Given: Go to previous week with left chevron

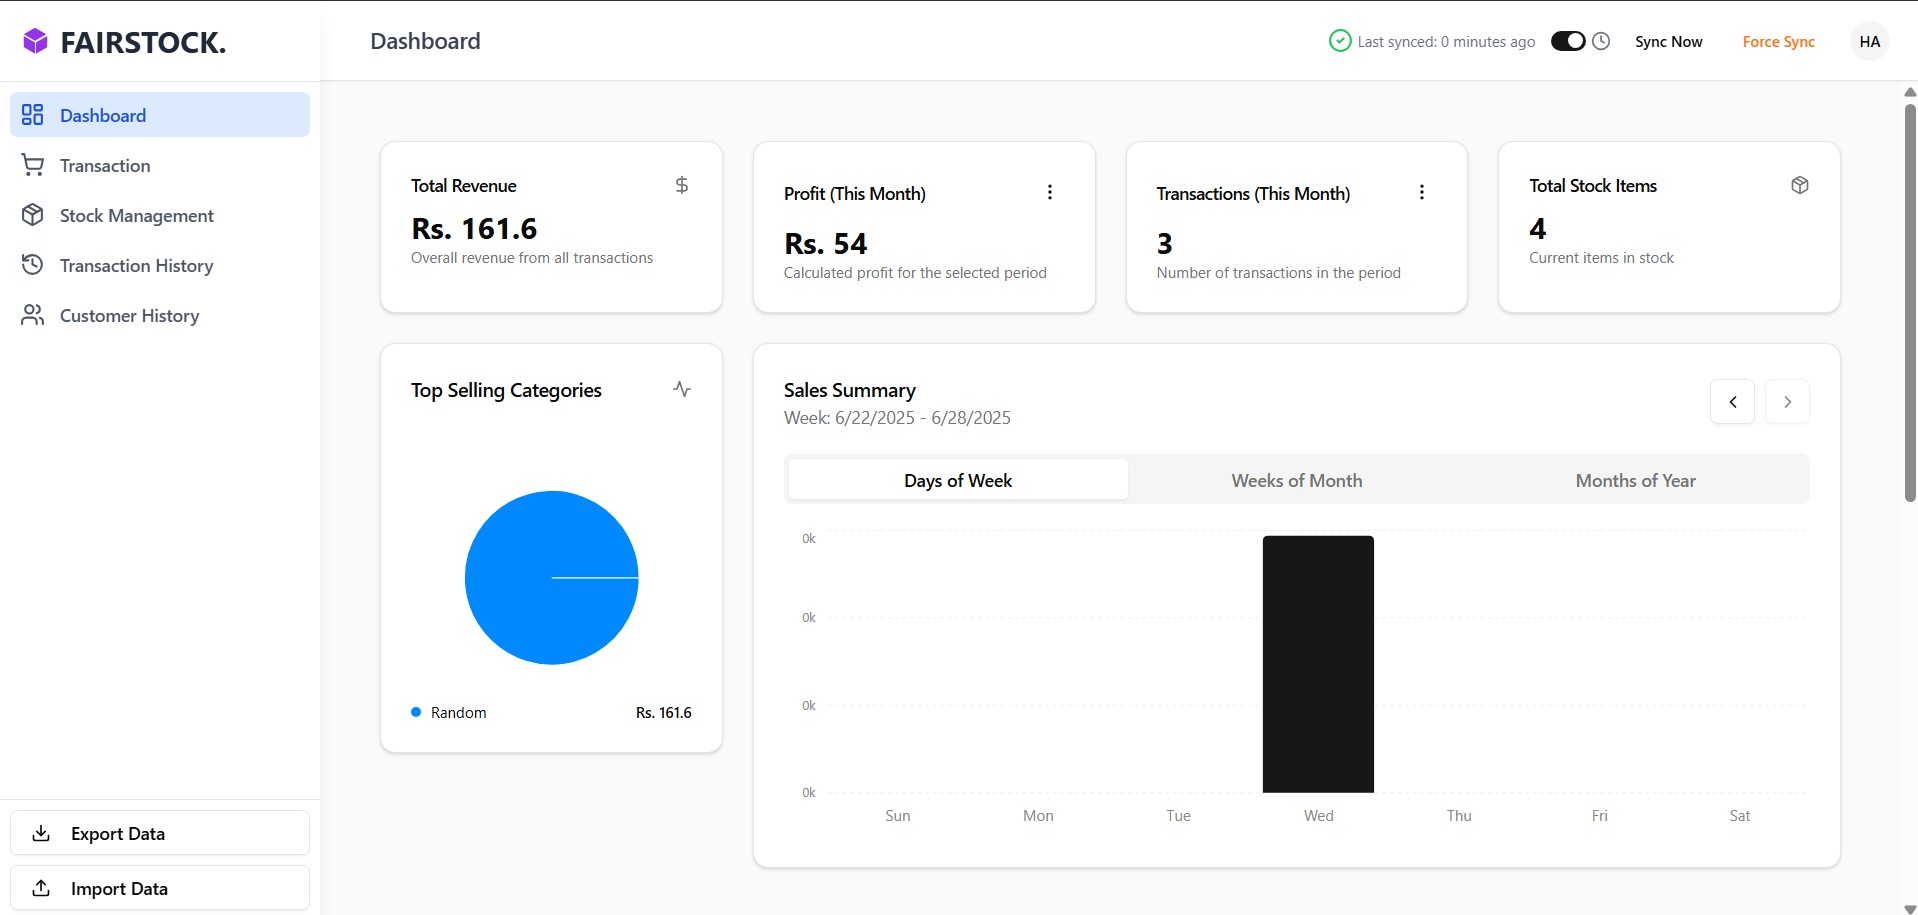Looking at the screenshot, I should point(1732,401).
